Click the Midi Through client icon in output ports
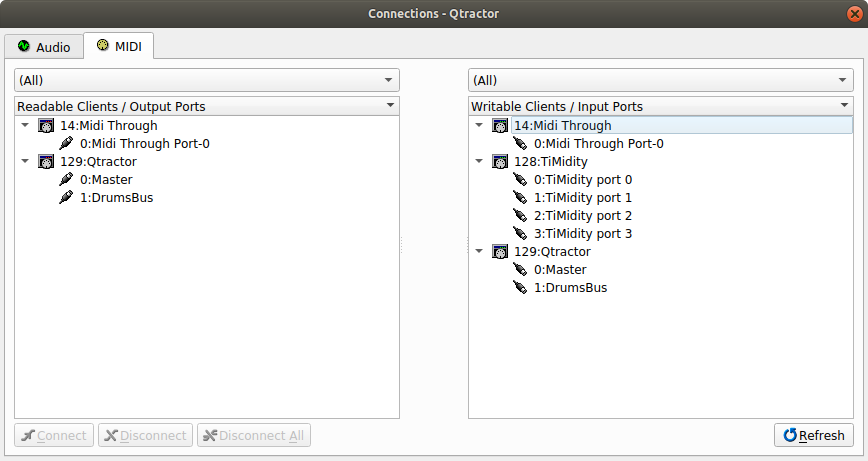The width and height of the screenshot is (868, 461). (45, 126)
